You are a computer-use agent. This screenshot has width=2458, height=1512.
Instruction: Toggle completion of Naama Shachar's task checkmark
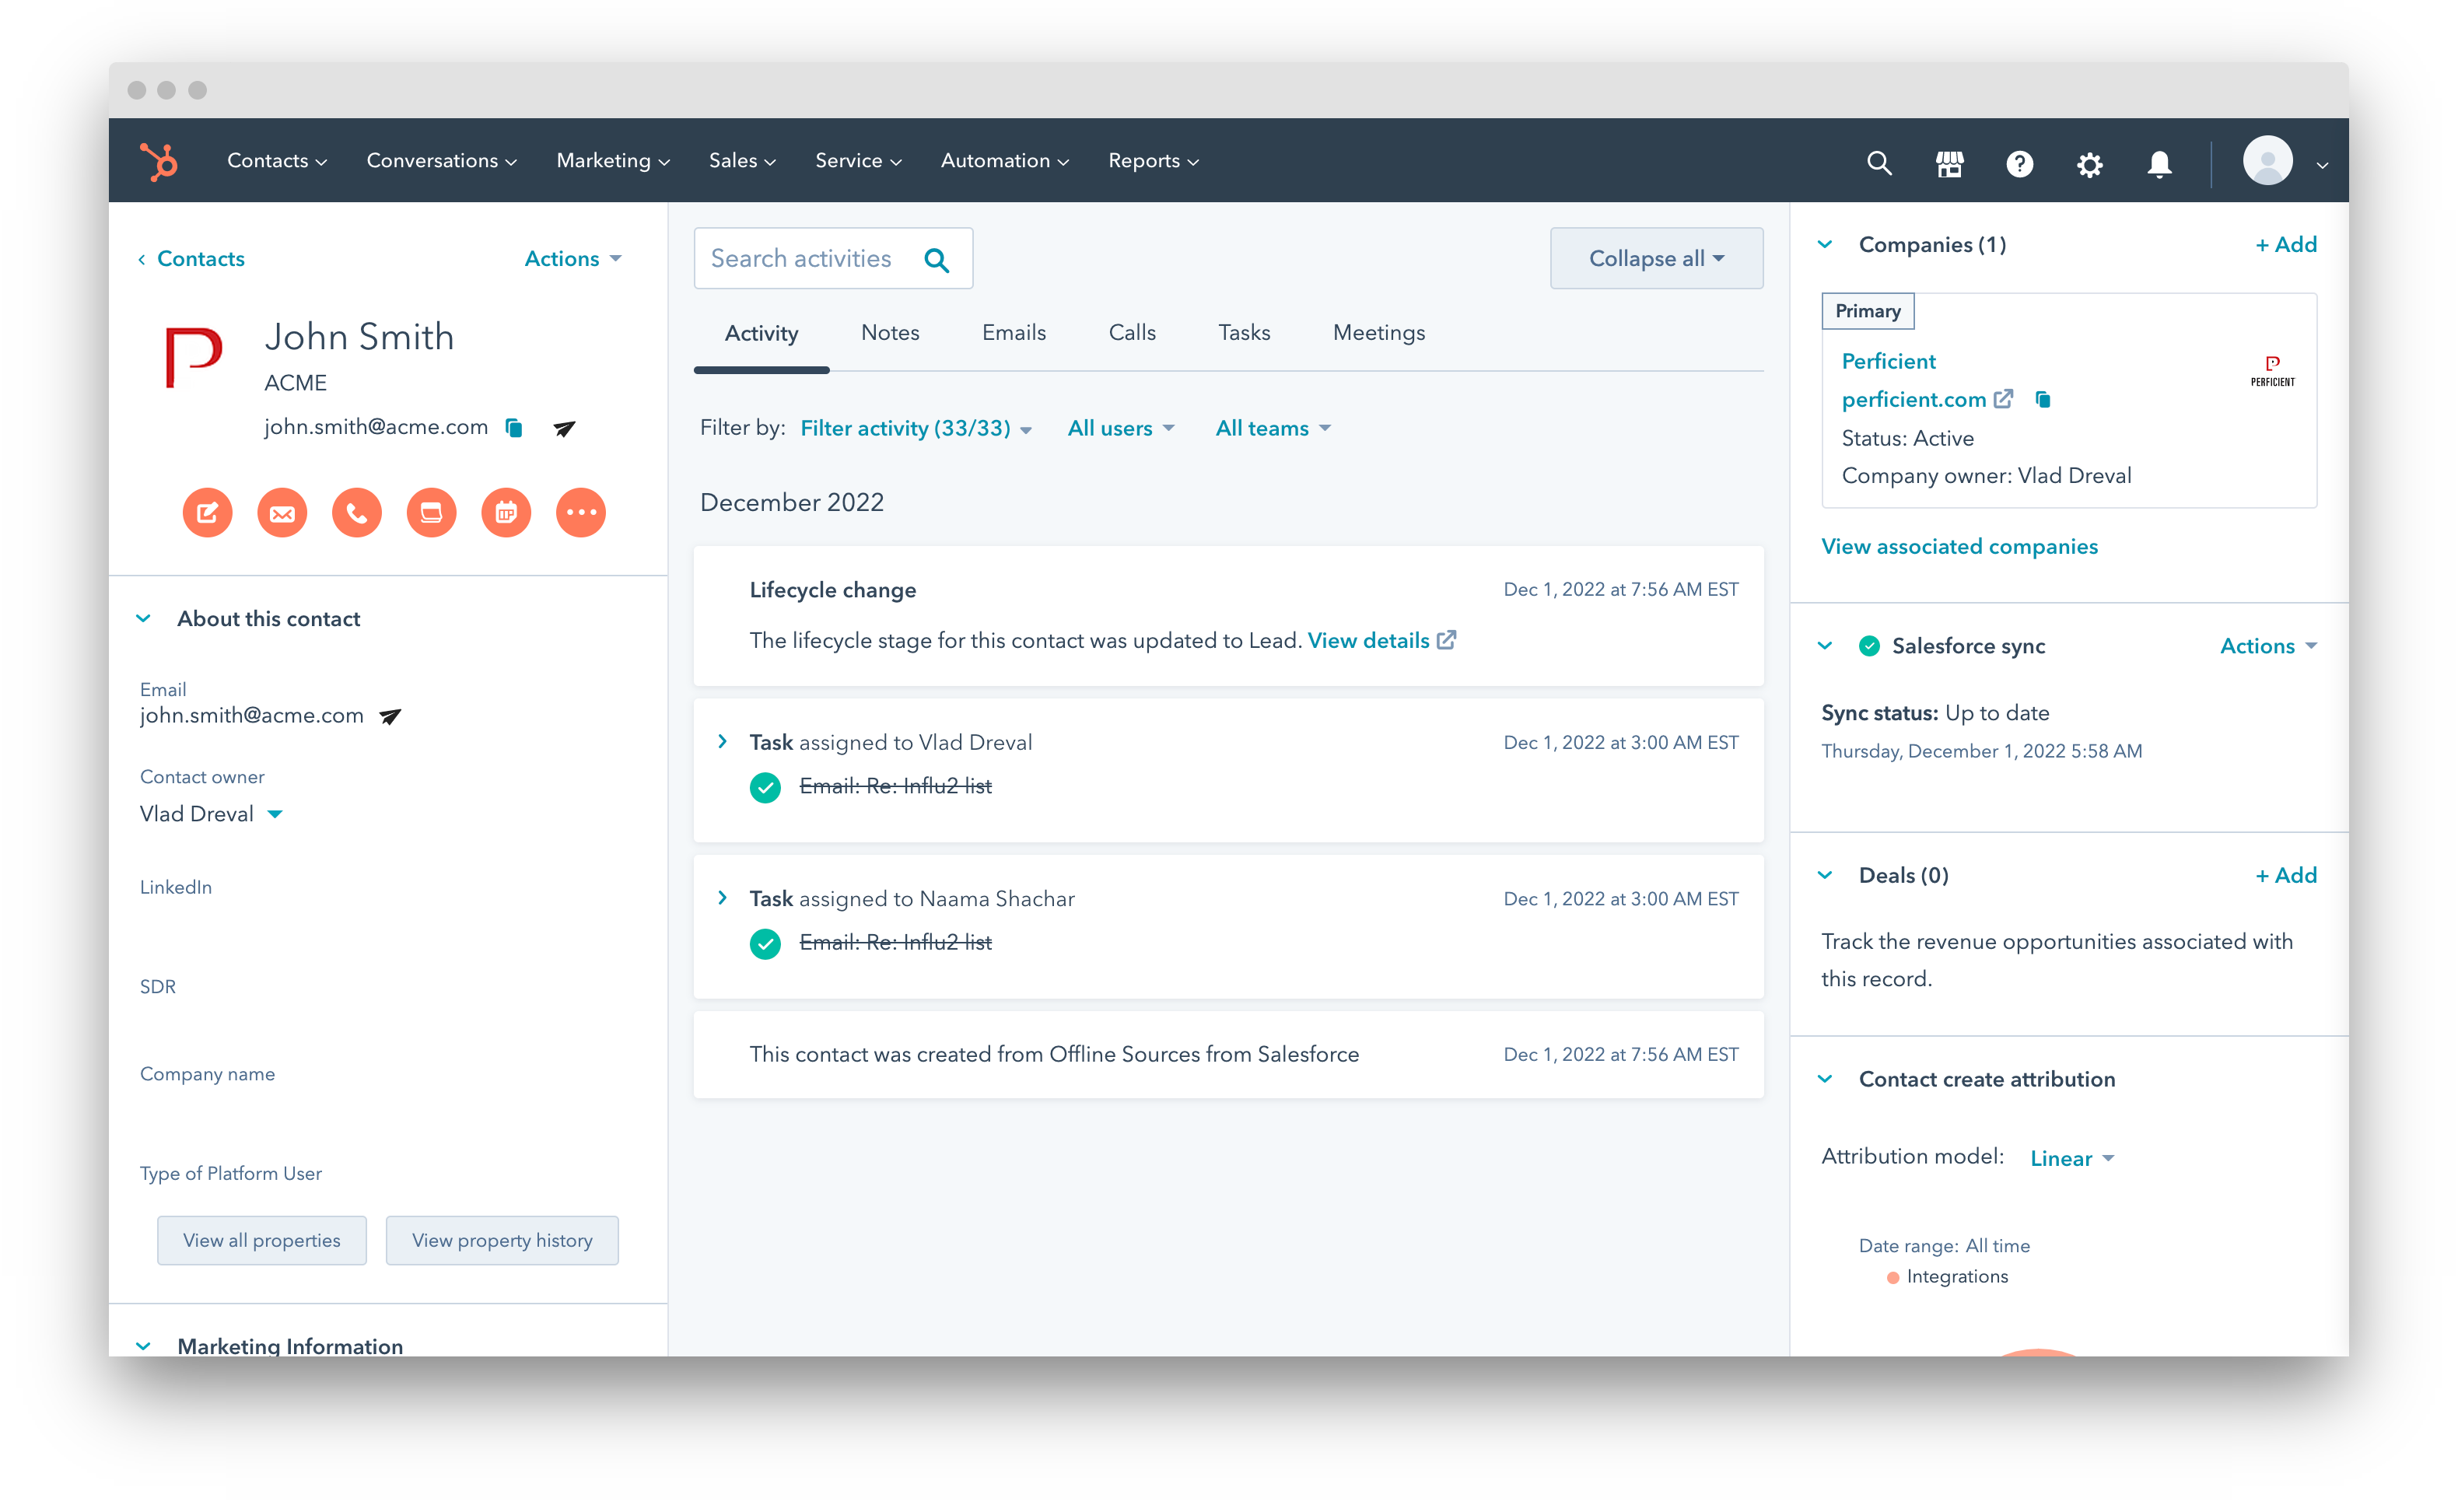[765, 944]
